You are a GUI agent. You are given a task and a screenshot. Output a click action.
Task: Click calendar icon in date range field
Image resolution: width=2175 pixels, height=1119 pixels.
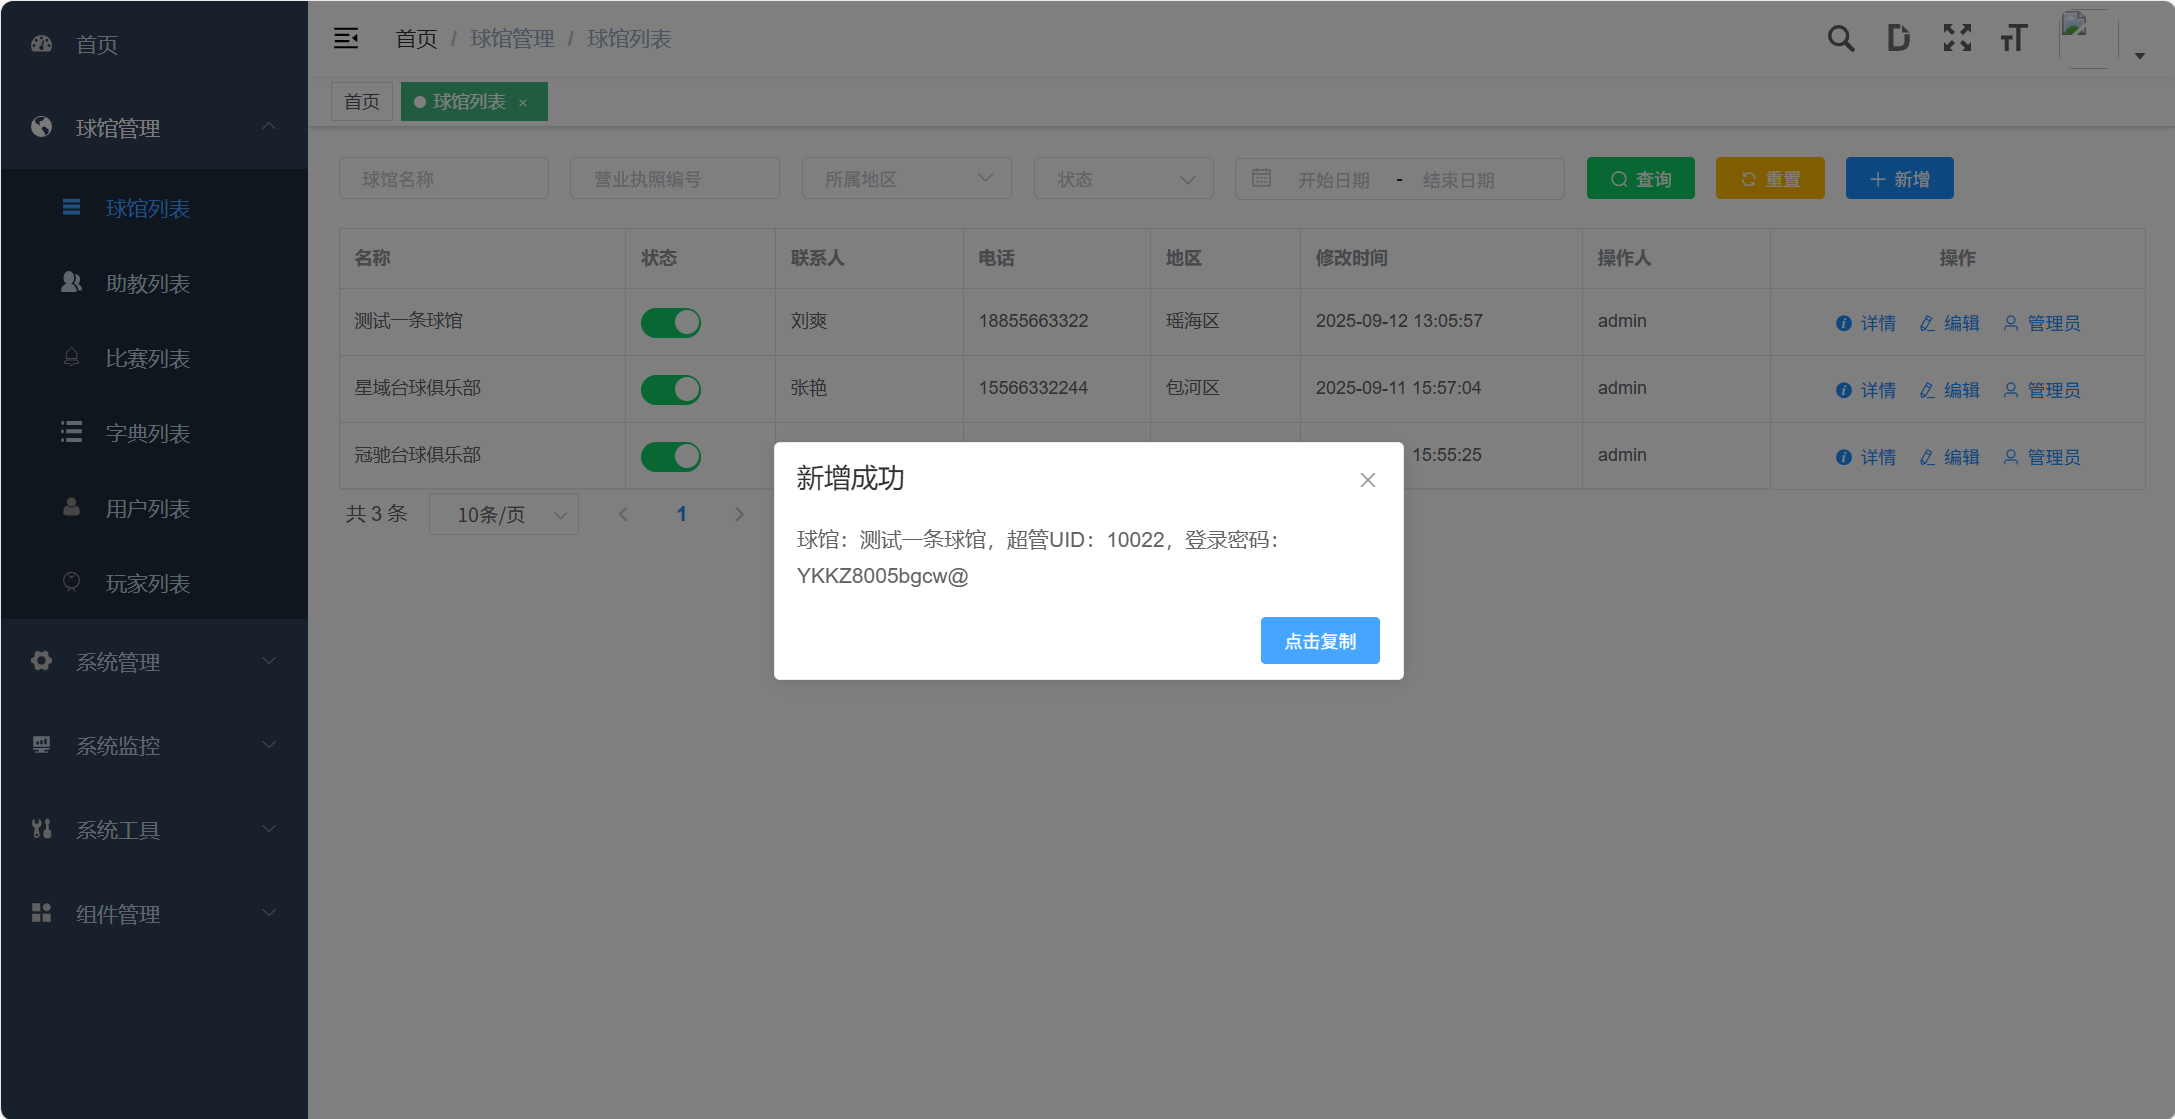pyautogui.click(x=1261, y=178)
